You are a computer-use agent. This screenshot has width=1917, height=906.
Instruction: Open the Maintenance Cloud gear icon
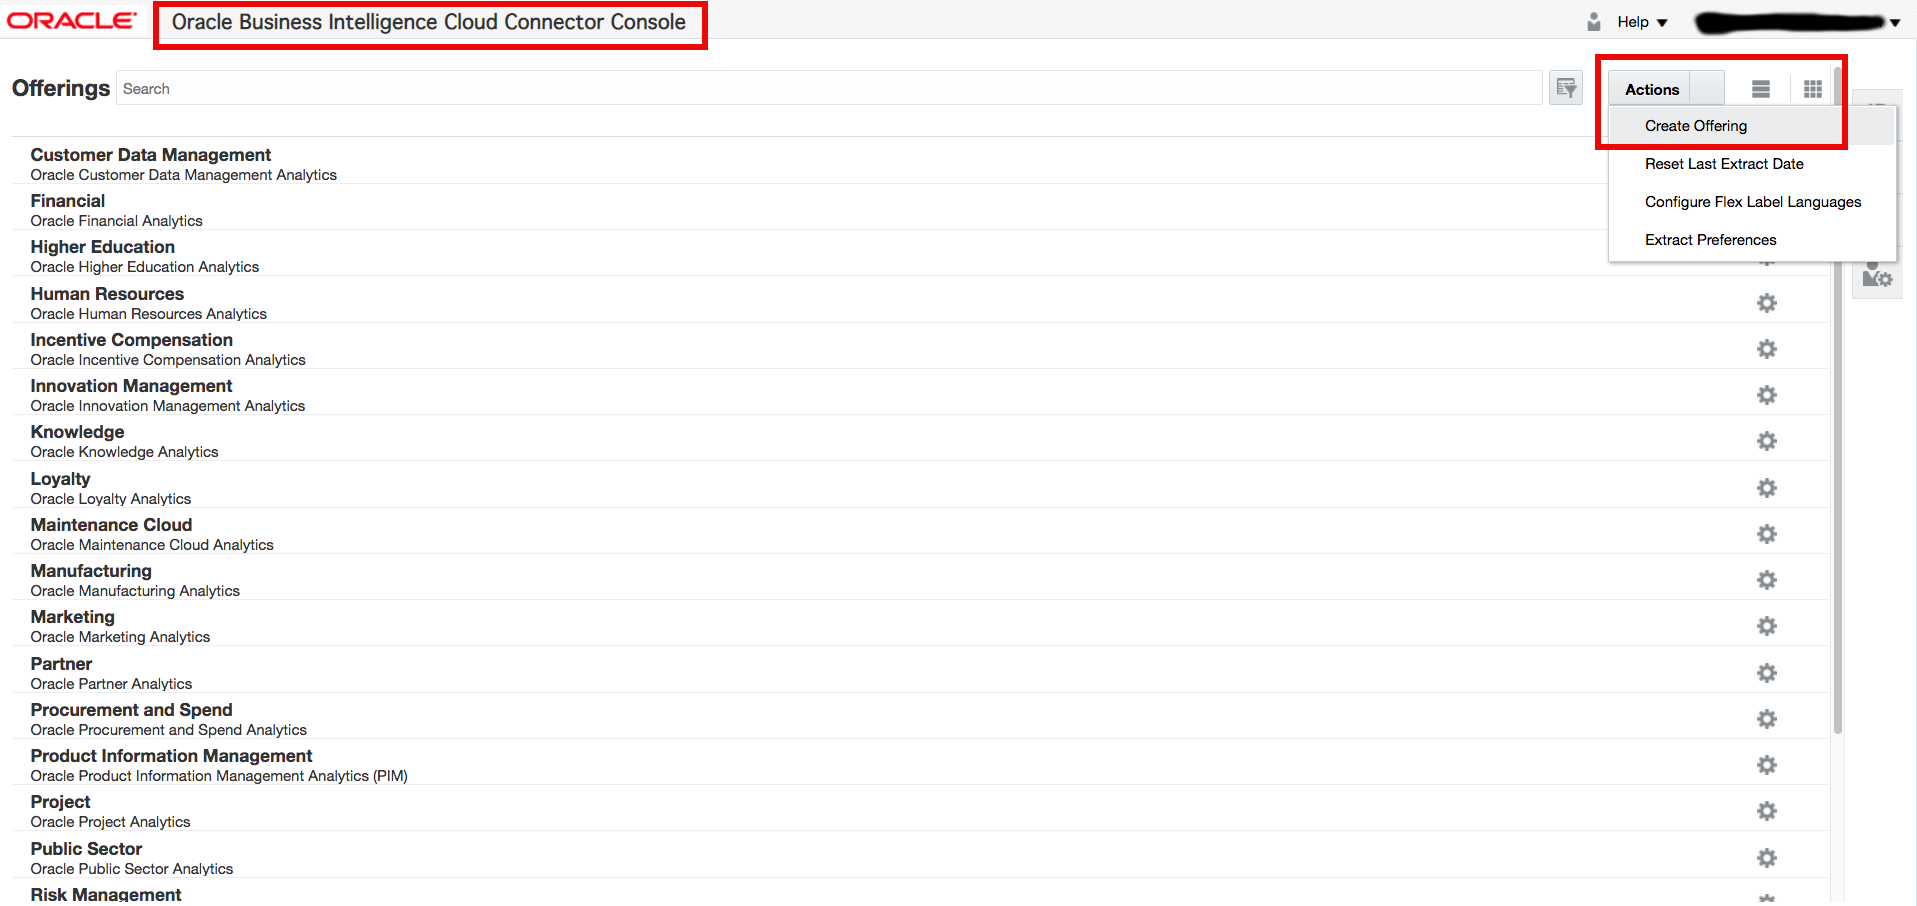point(1767,534)
